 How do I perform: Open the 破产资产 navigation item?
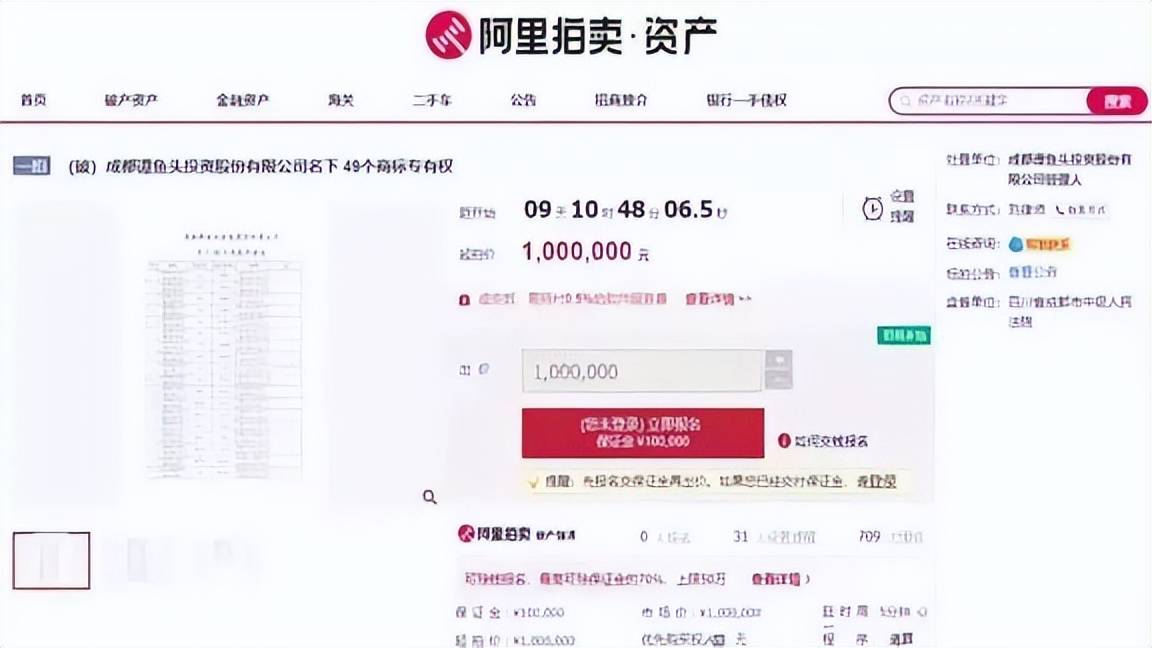pos(132,100)
